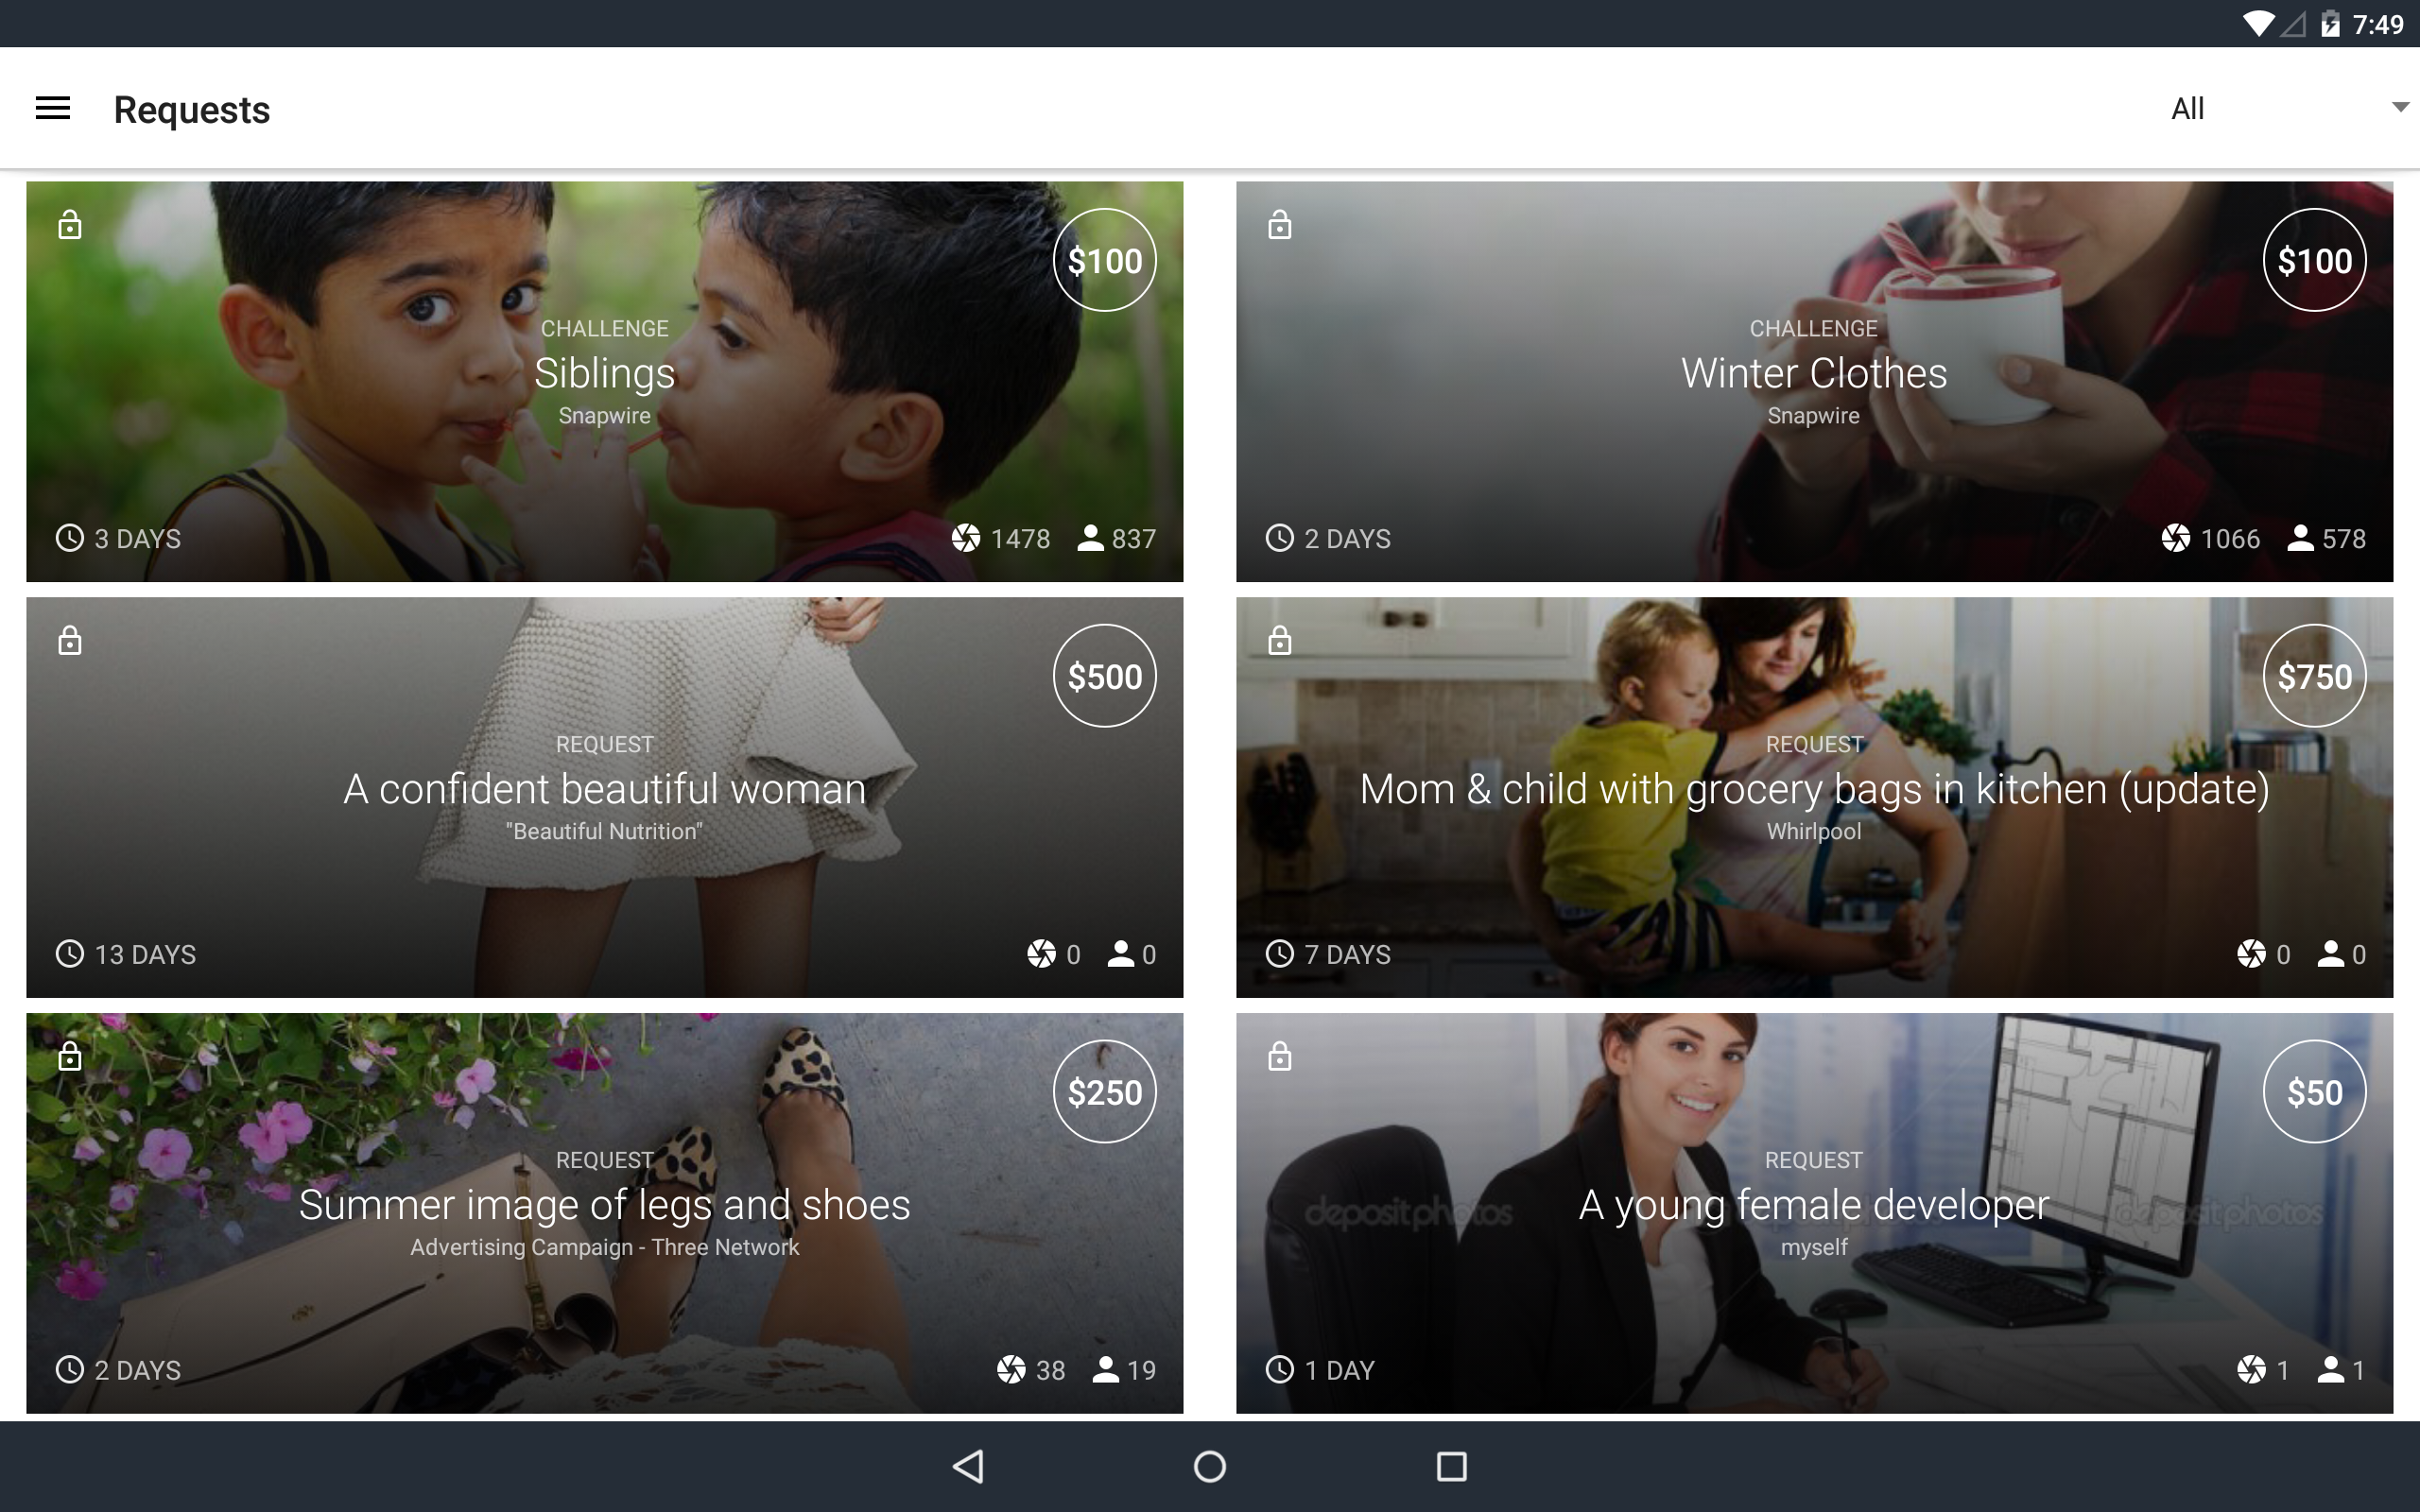Click the All filter label

tap(2187, 108)
